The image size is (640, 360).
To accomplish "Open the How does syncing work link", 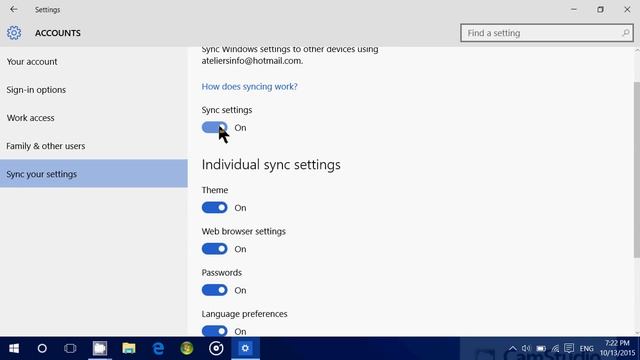I will 249,87.
